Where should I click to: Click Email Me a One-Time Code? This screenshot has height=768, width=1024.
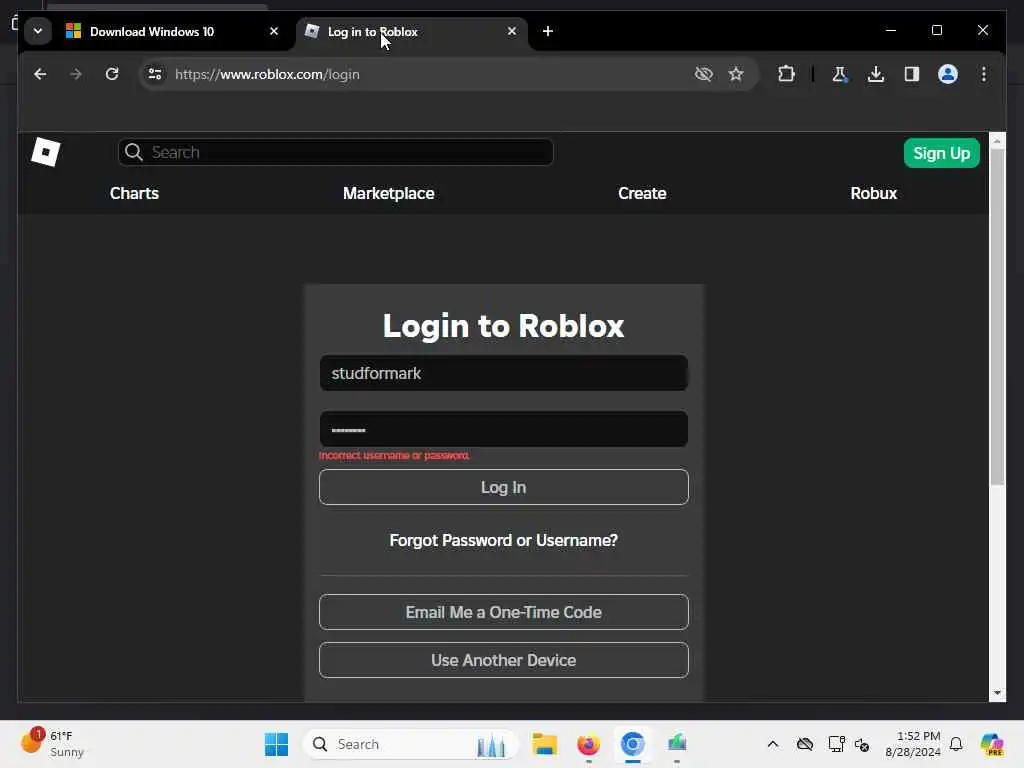tap(504, 613)
